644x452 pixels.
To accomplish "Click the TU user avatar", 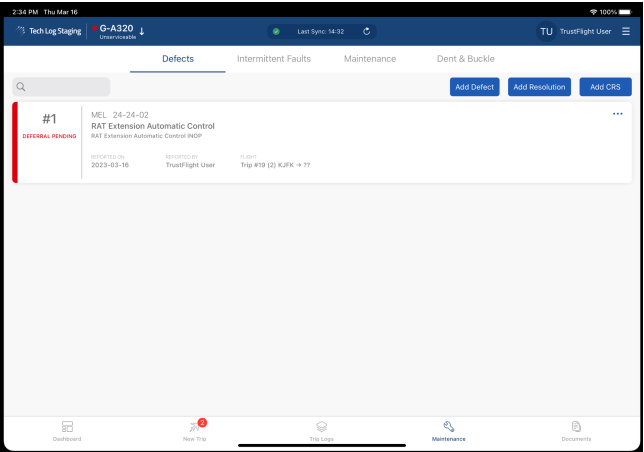I will pyautogui.click(x=546, y=31).
